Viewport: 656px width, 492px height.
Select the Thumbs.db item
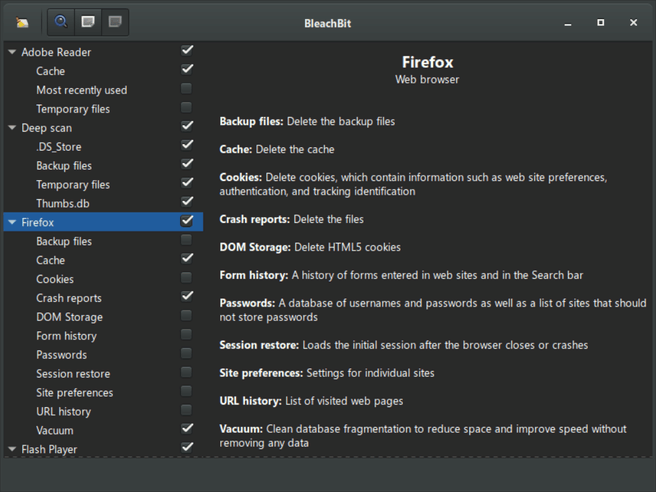(x=103, y=203)
